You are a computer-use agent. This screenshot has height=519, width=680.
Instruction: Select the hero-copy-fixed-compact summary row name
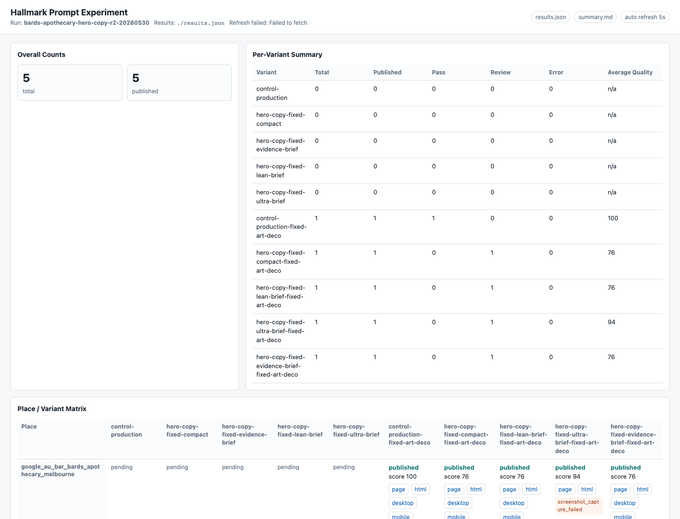pyautogui.click(x=281, y=119)
